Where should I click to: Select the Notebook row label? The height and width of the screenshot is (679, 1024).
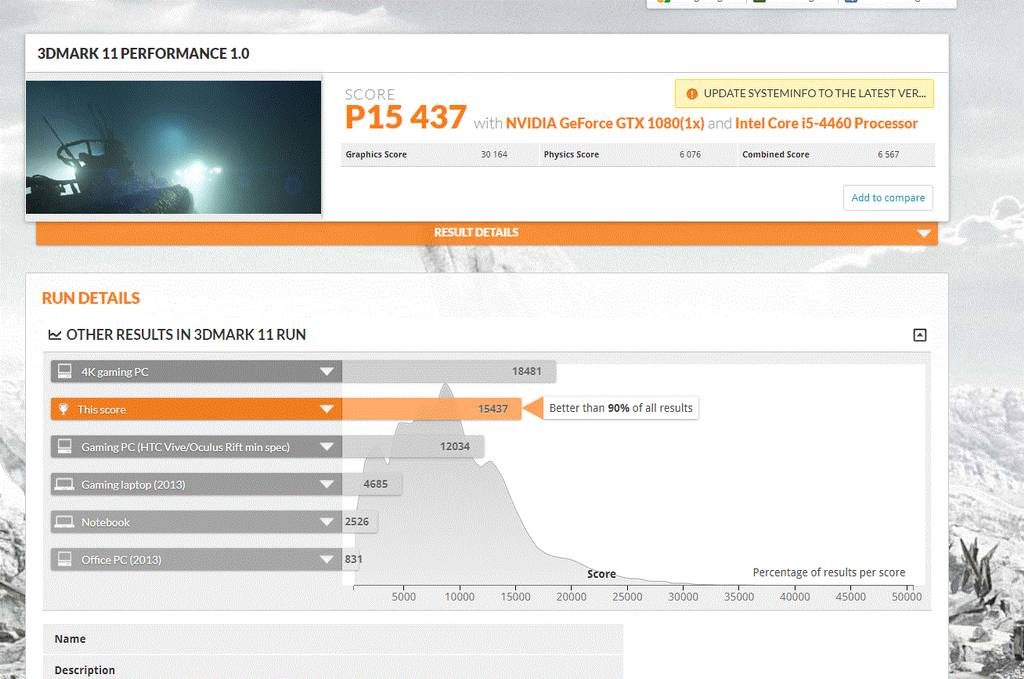[106, 522]
